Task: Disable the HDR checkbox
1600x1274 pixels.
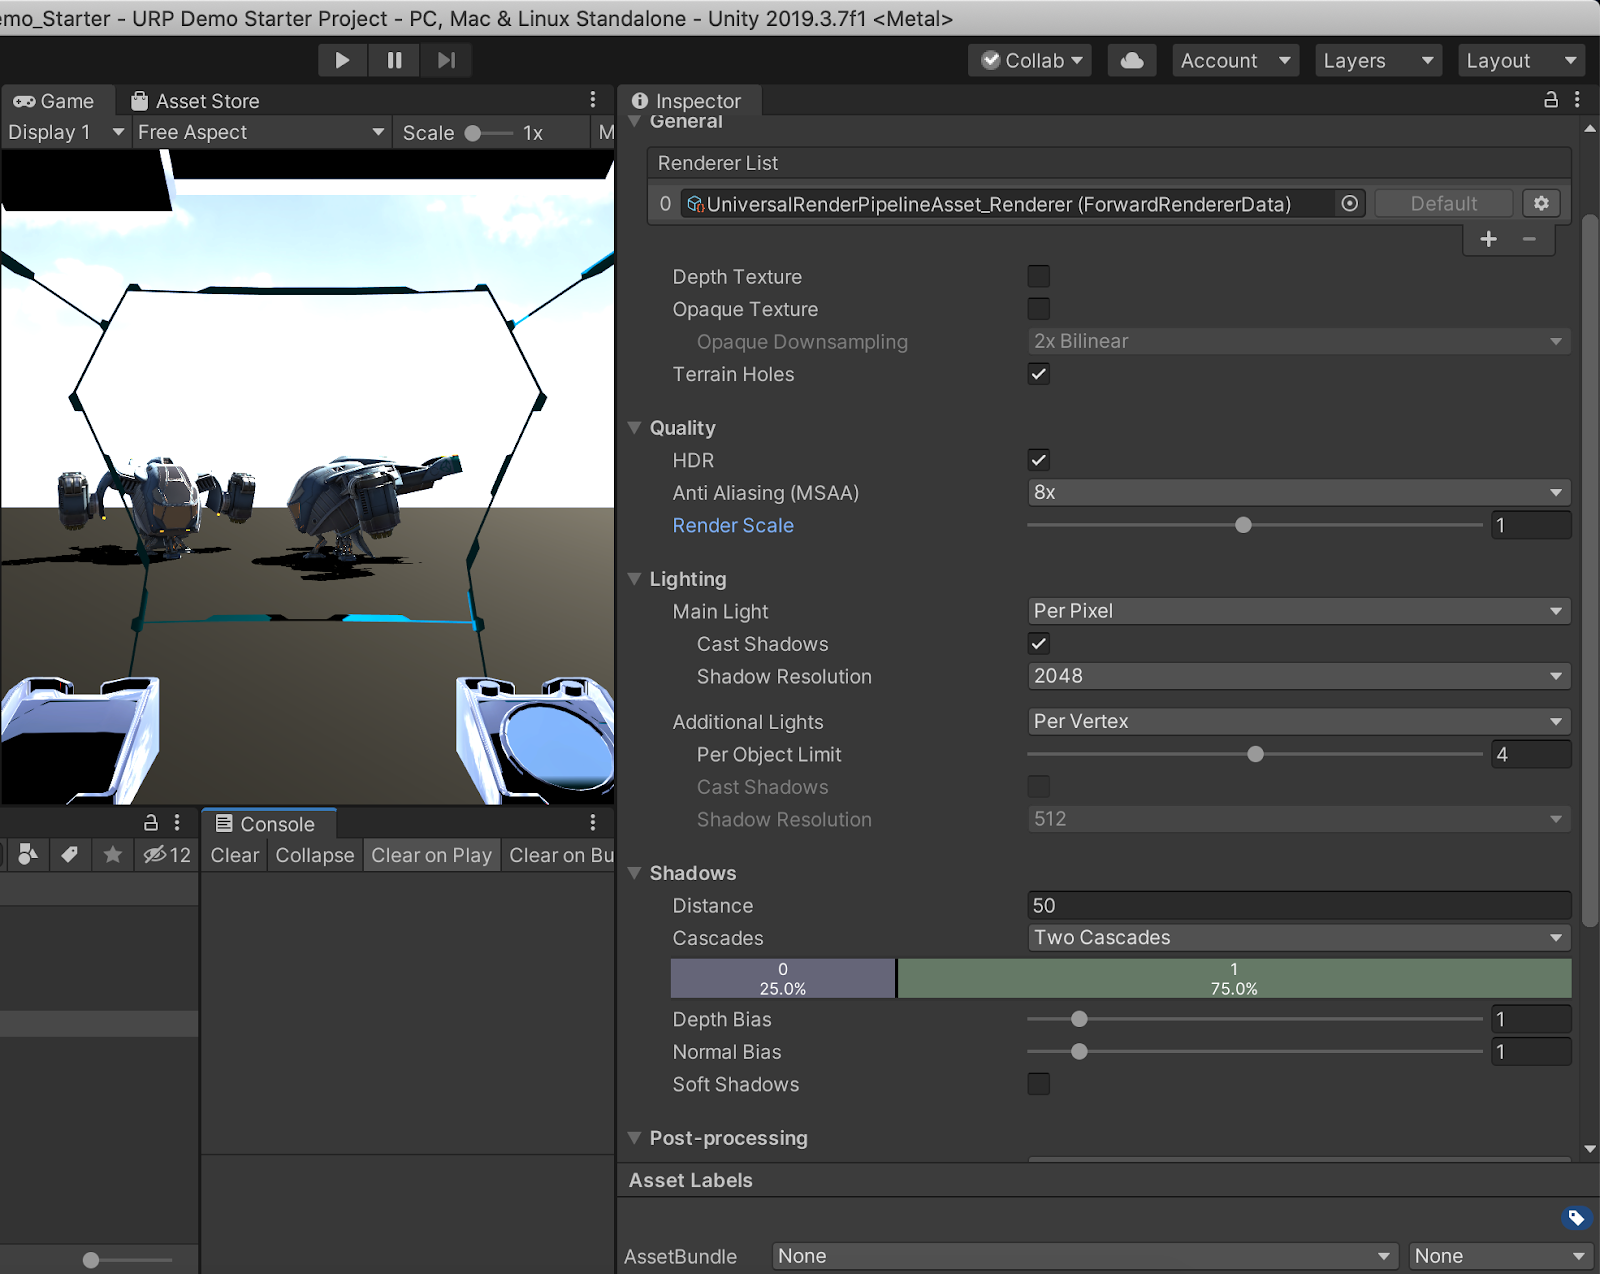Action: (1038, 460)
